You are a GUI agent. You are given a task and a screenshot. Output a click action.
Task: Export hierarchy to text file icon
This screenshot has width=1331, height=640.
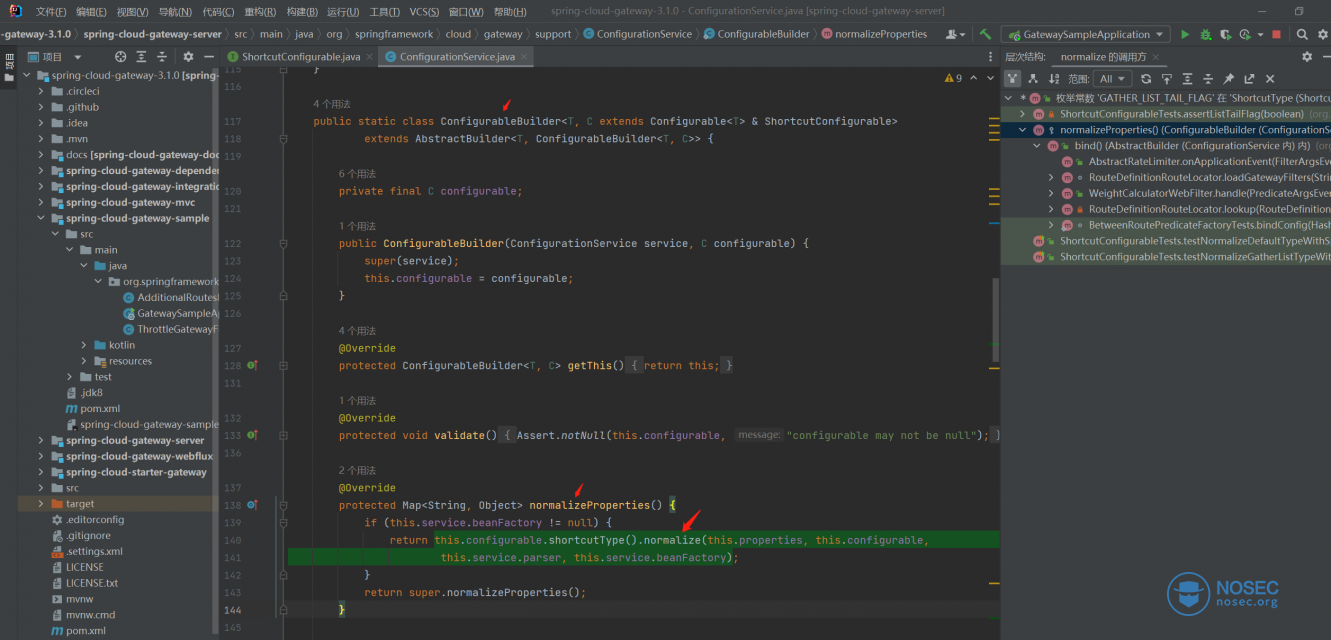tap(1249, 79)
